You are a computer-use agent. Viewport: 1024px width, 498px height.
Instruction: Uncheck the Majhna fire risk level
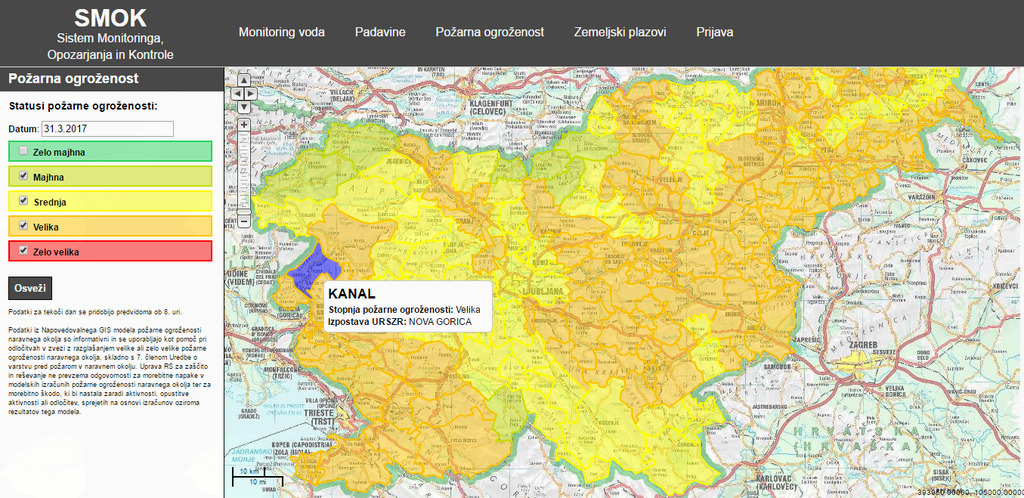point(23,176)
